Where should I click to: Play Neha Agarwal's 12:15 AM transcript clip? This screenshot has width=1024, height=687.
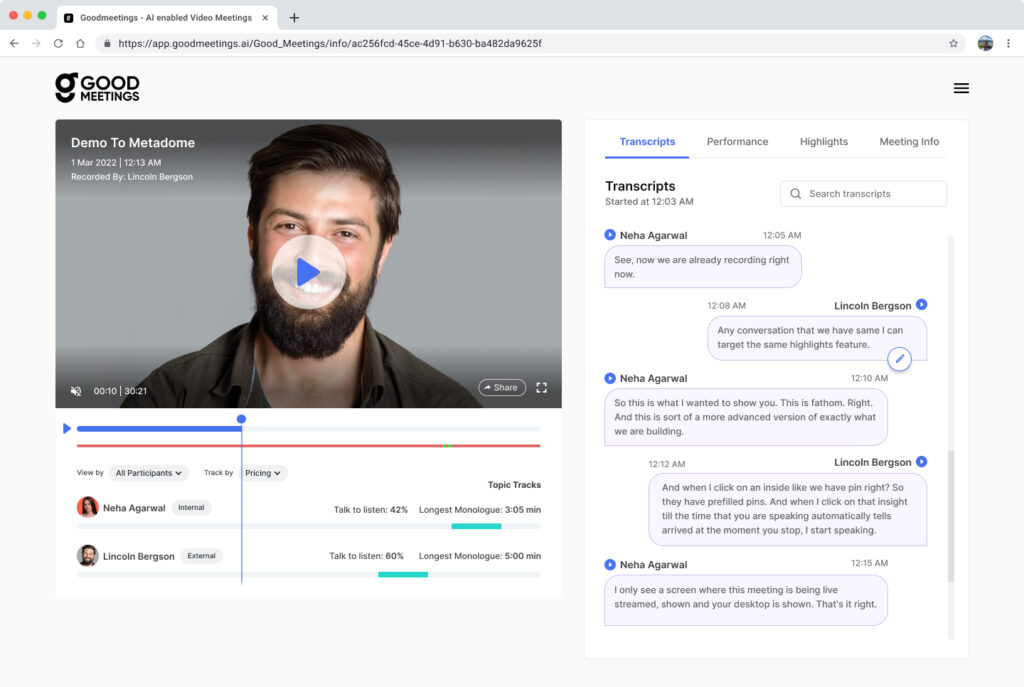click(610, 564)
